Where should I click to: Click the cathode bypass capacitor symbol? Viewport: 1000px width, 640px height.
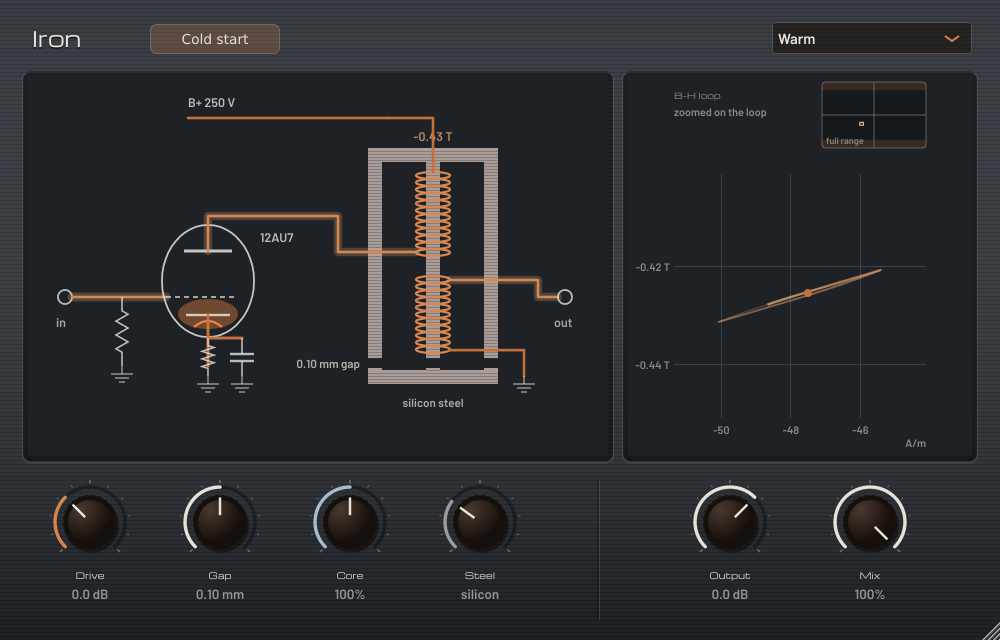tap(242, 358)
